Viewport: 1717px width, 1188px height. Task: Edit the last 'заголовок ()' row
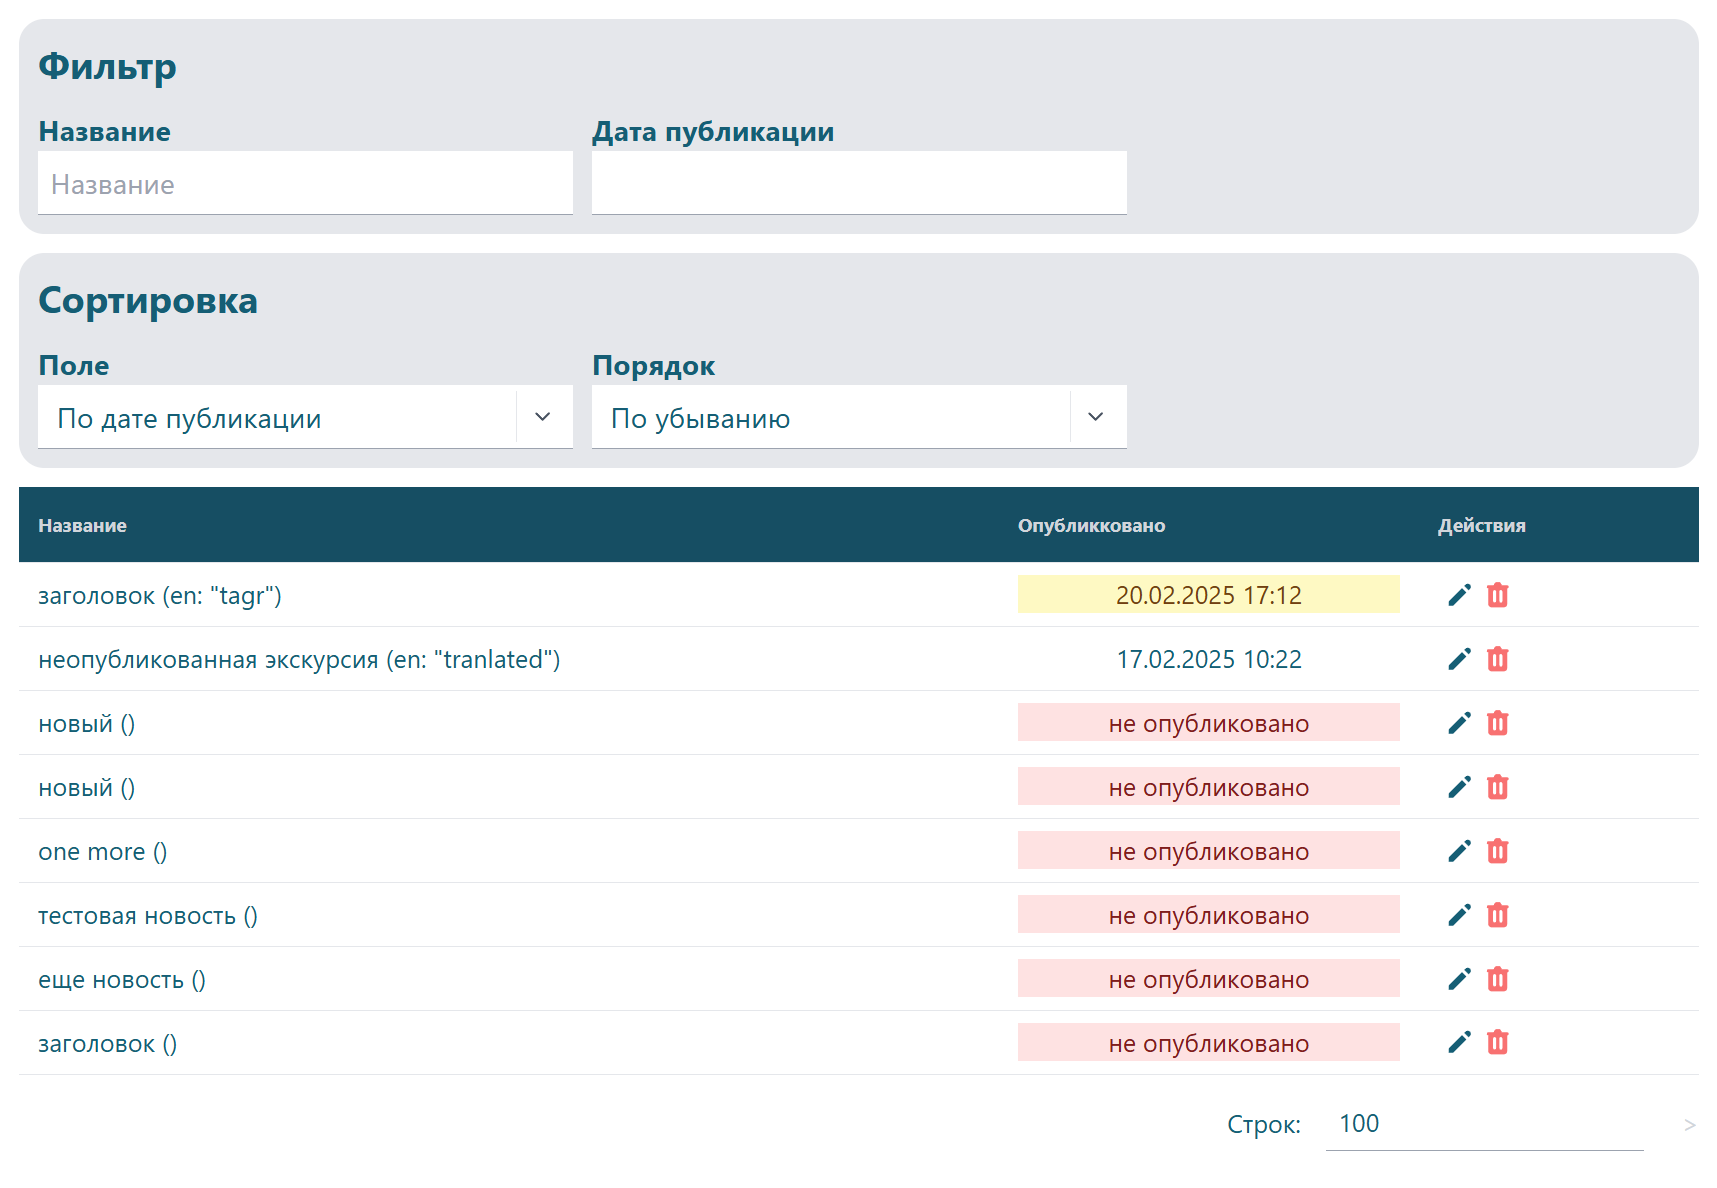[x=1459, y=1043]
